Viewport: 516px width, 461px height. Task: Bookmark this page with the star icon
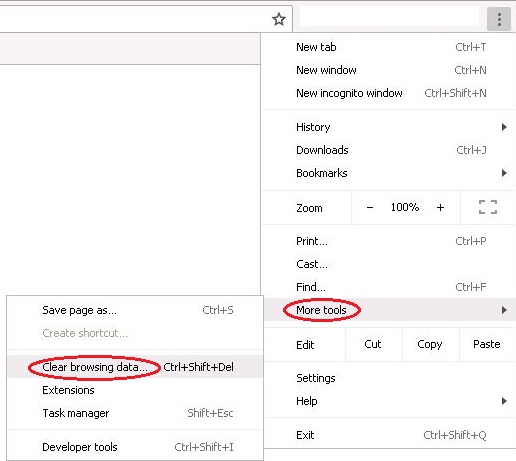click(x=279, y=19)
